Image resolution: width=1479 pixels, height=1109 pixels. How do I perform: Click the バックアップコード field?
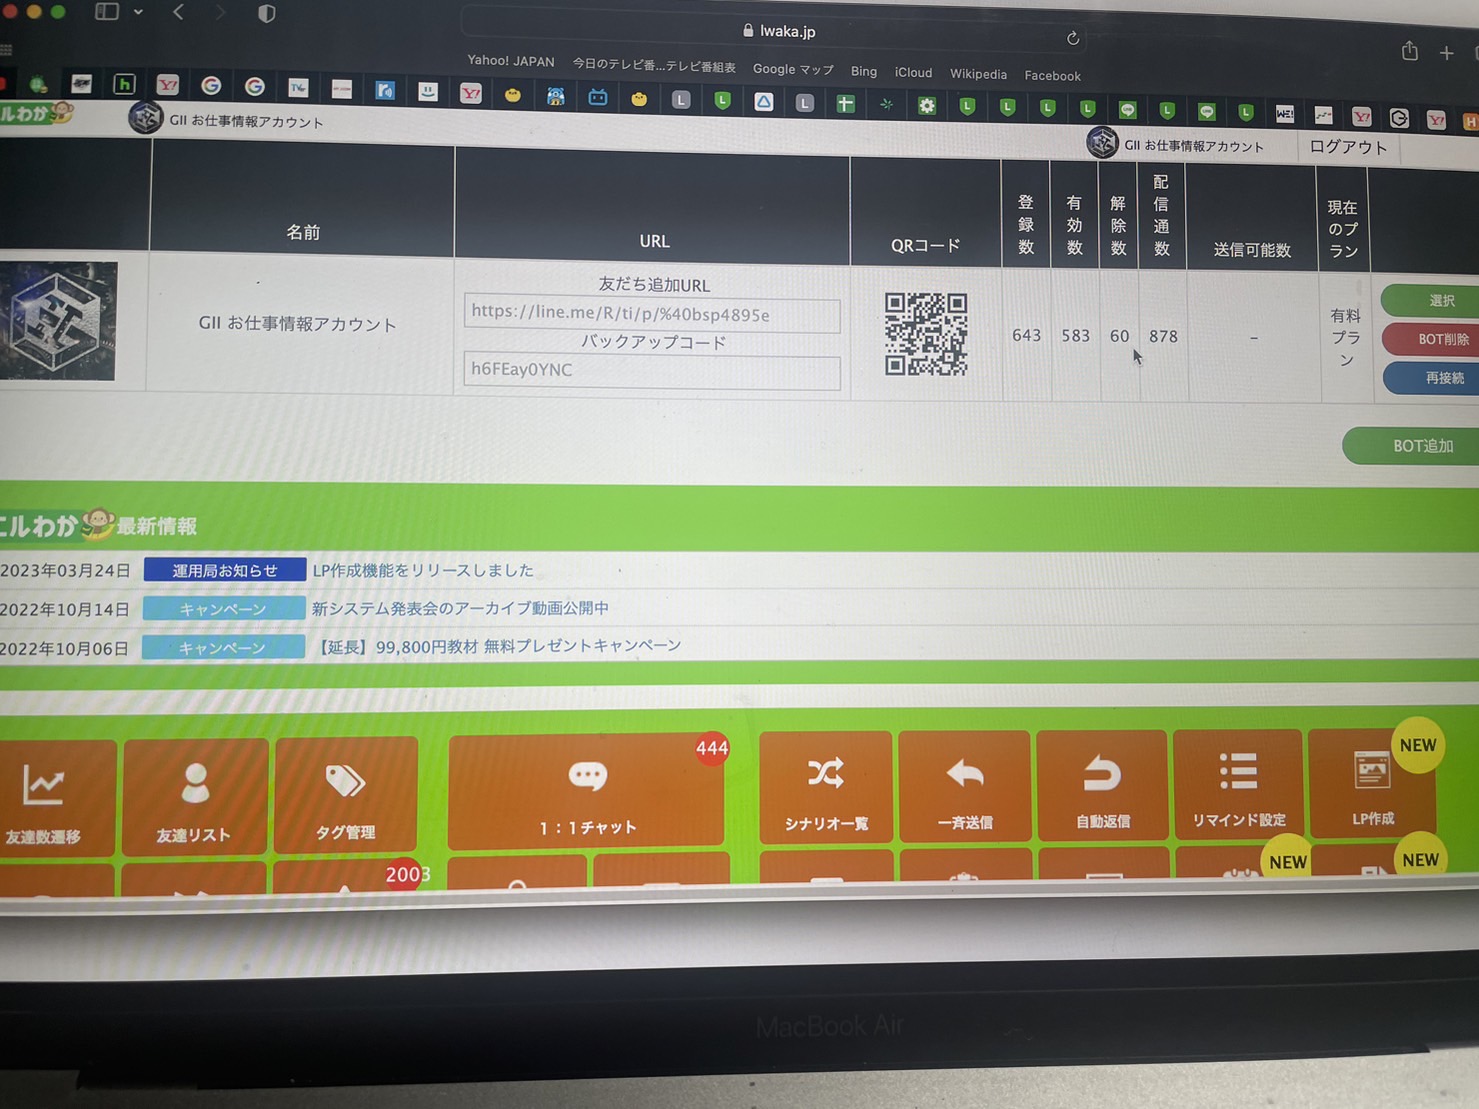point(652,370)
